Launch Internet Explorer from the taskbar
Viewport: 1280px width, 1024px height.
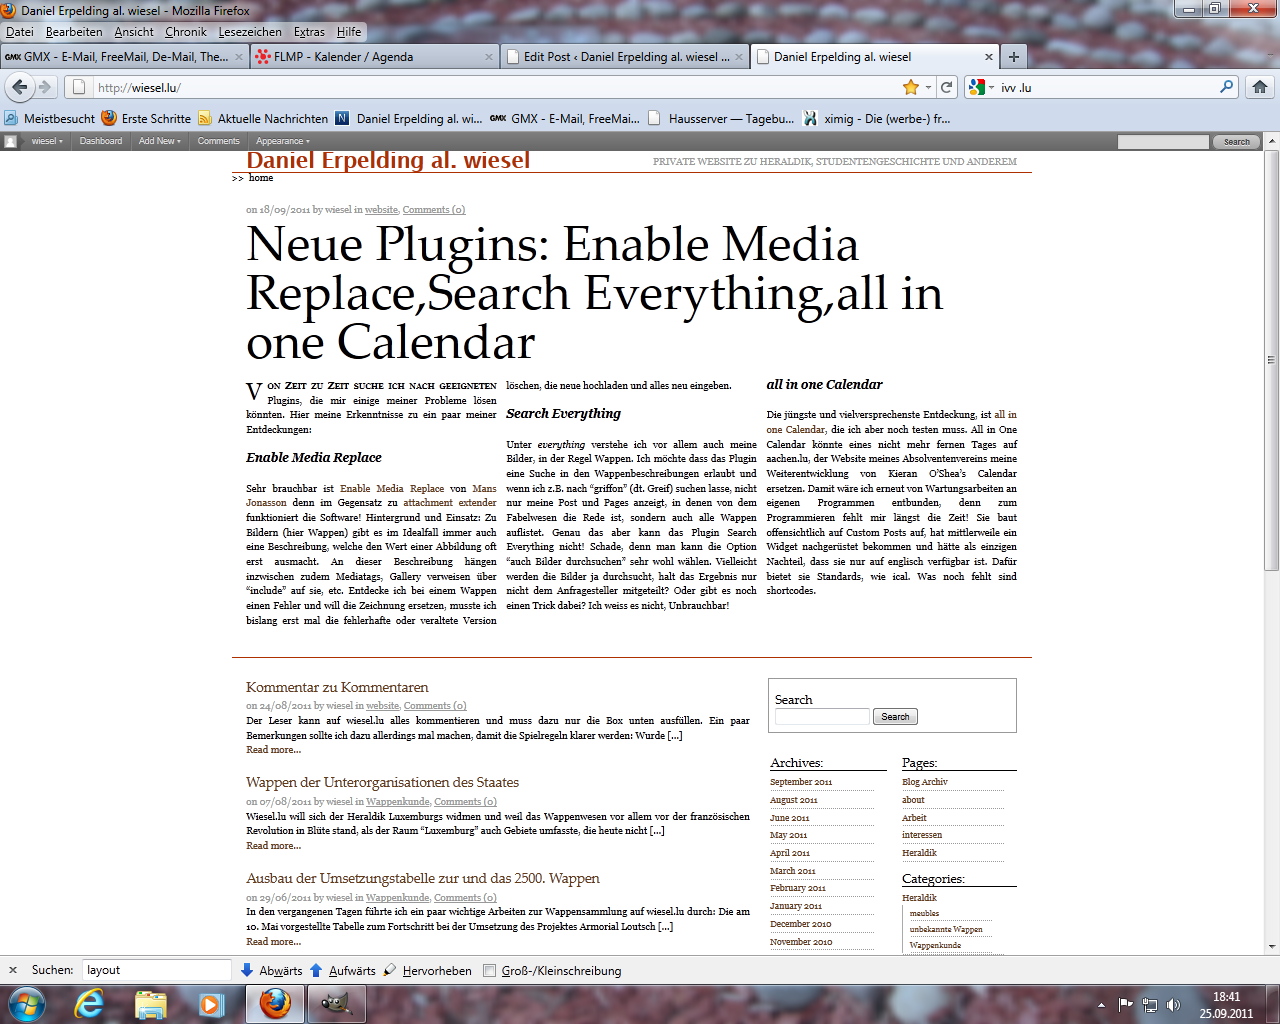pos(90,1003)
